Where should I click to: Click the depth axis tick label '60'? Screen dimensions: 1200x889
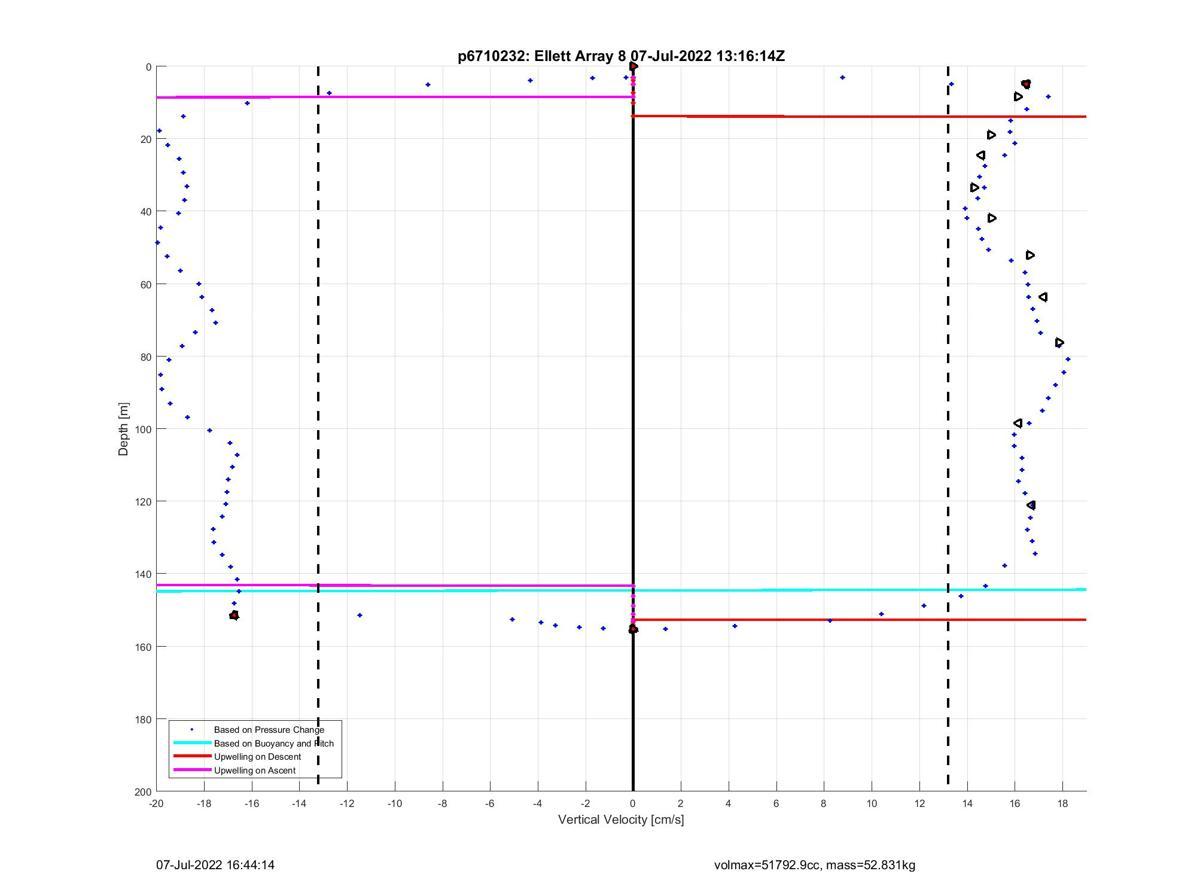pyautogui.click(x=145, y=284)
